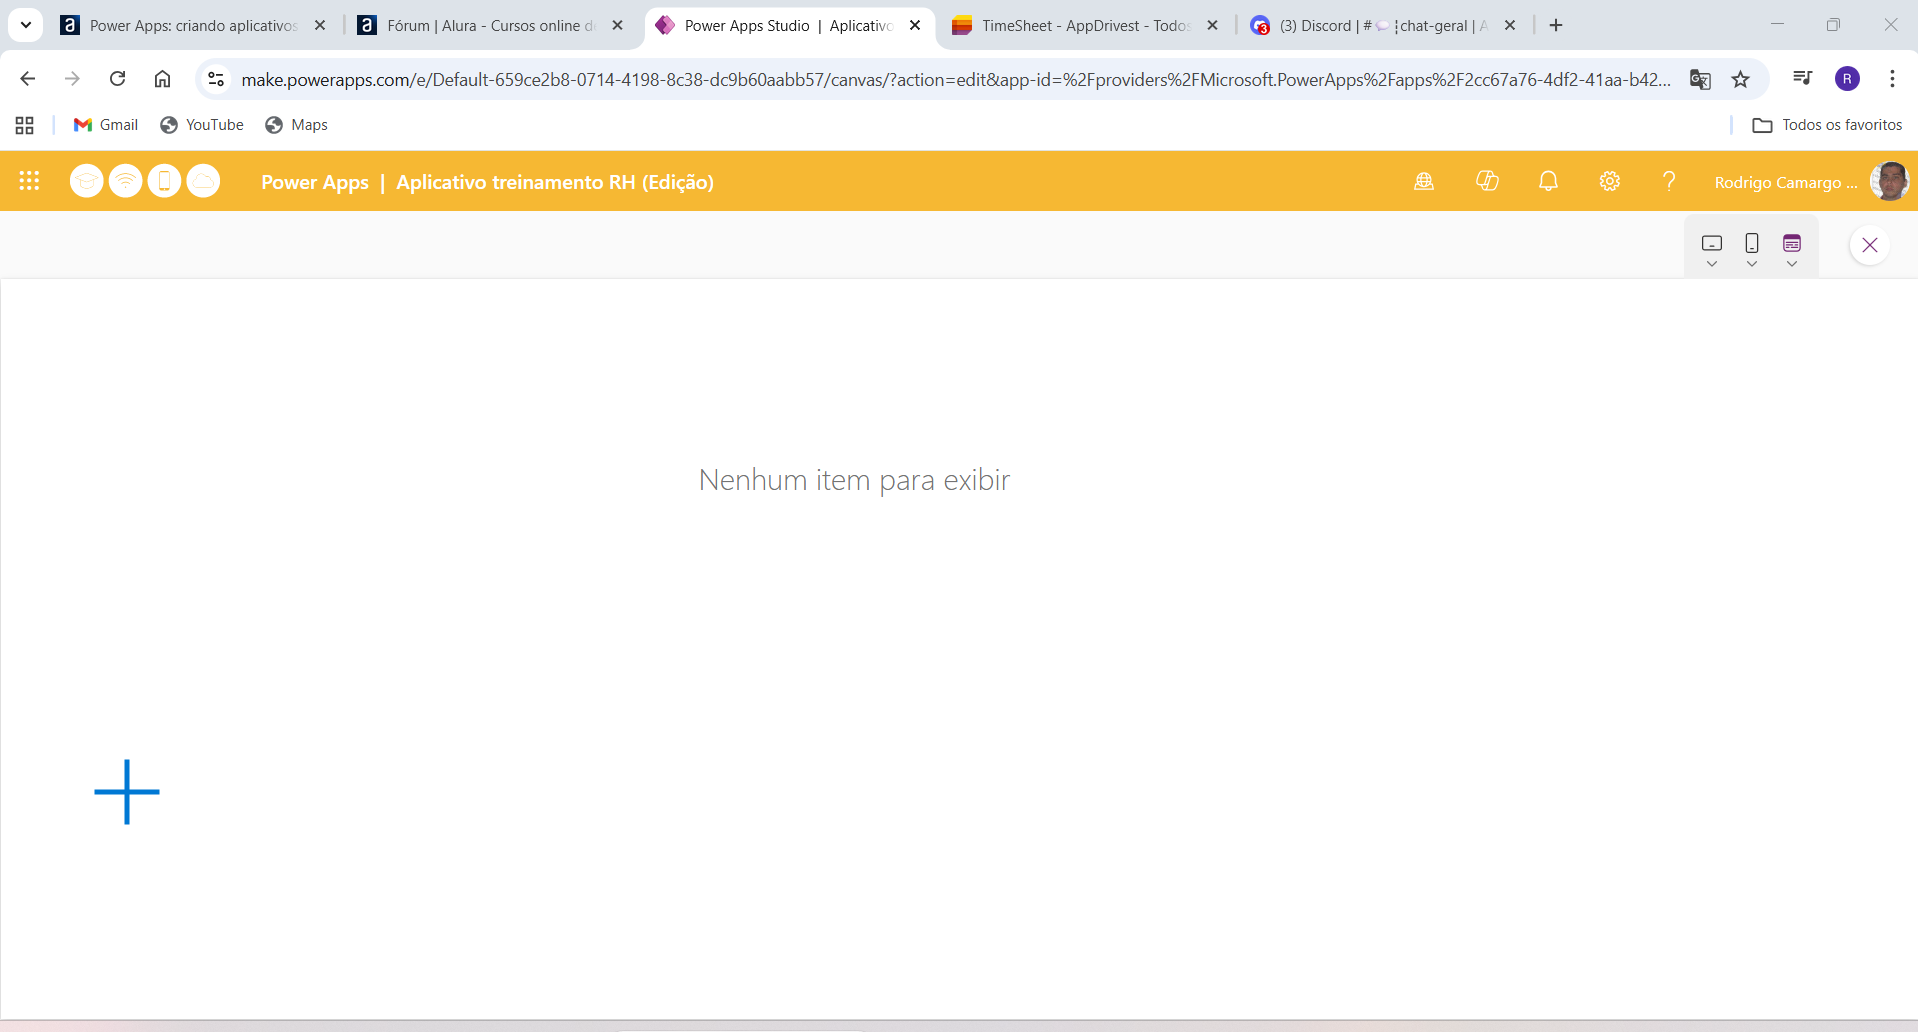Open the Chrome three-dot menu

click(x=1892, y=79)
